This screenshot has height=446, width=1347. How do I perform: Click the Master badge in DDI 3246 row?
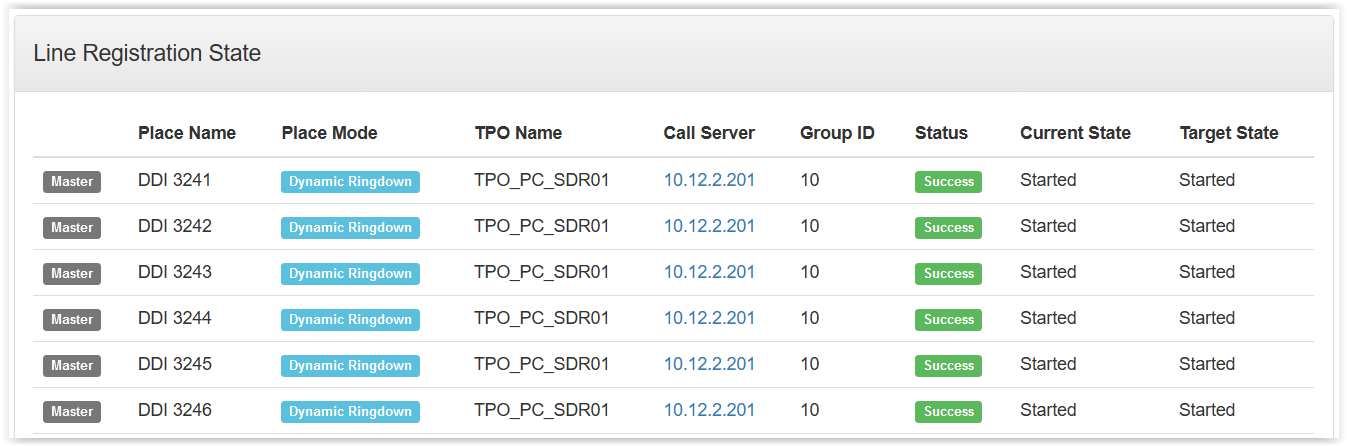[x=72, y=412]
